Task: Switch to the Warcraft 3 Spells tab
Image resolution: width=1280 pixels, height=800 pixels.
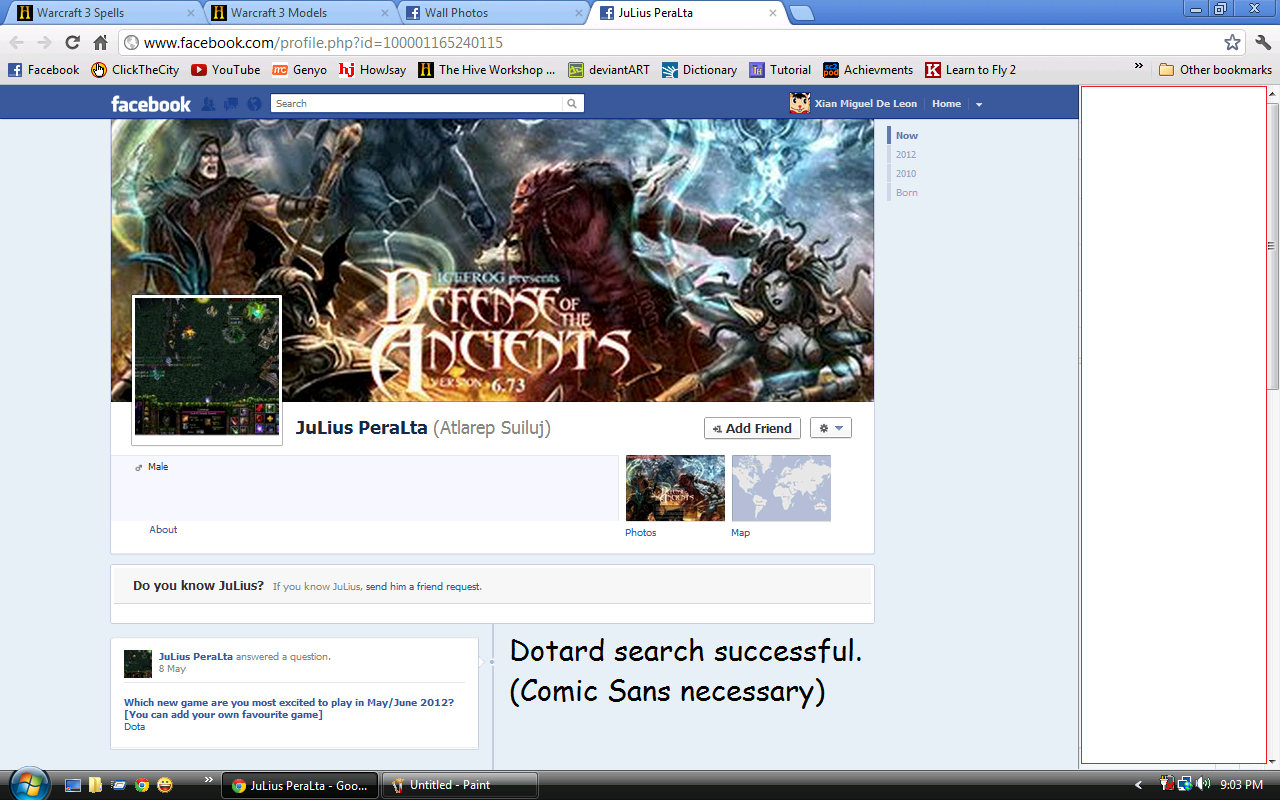Action: (104, 13)
